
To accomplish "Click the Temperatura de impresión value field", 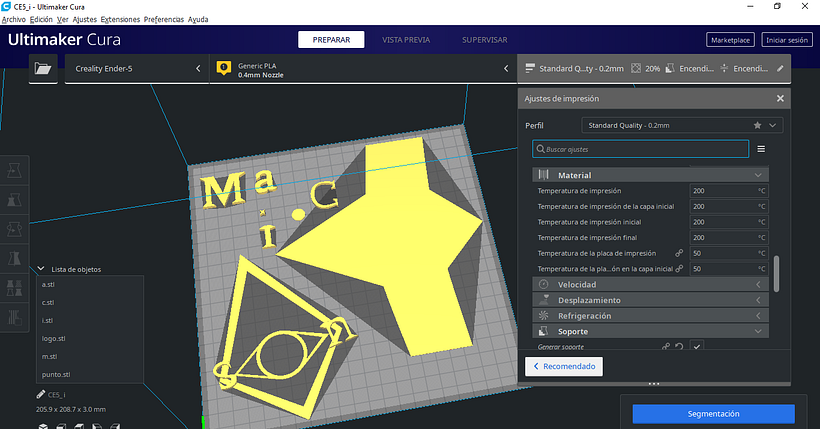I will pyautogui.click(x=728, y=191).
